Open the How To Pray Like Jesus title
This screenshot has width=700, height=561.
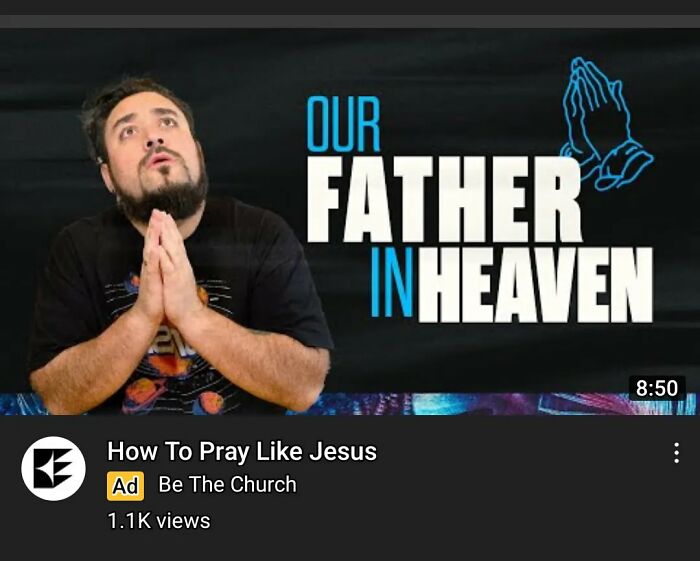pyautogui.click(x=242, y=451)
